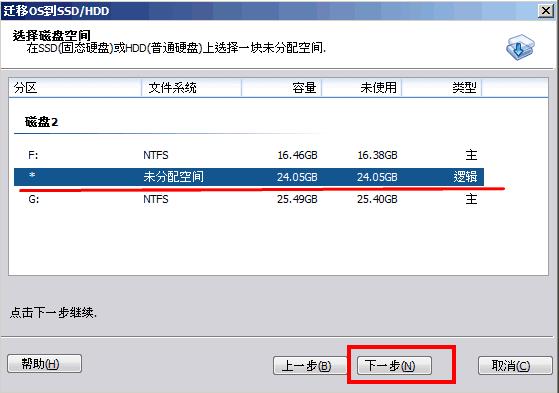This screenshot has height=393, width=559.
Task: Click the 点击下一步继续 hint text
Action: 53,312
